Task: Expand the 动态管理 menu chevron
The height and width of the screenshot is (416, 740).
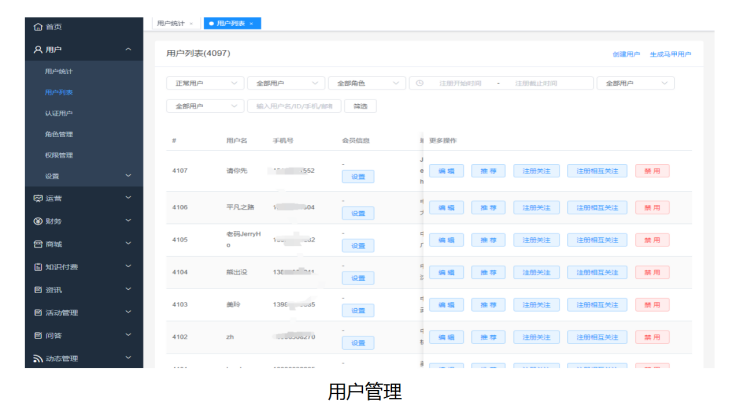Action: pyautogui.click(x=128, y=358)
